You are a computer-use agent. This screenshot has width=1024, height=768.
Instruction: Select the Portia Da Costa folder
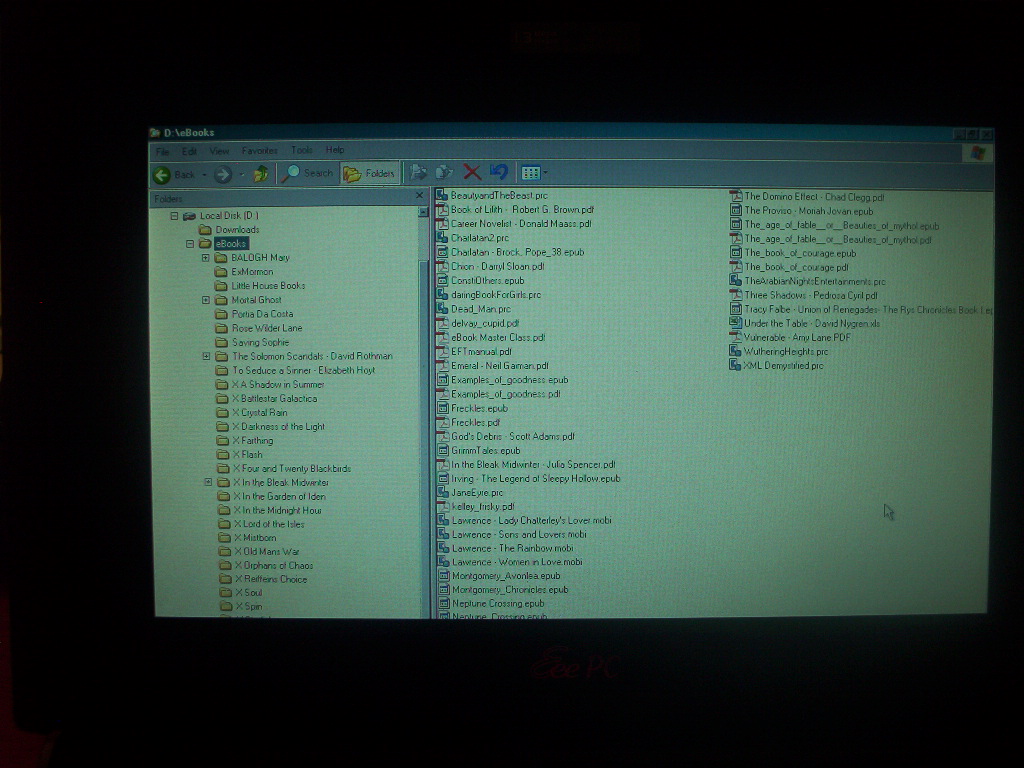coord(263,314)
